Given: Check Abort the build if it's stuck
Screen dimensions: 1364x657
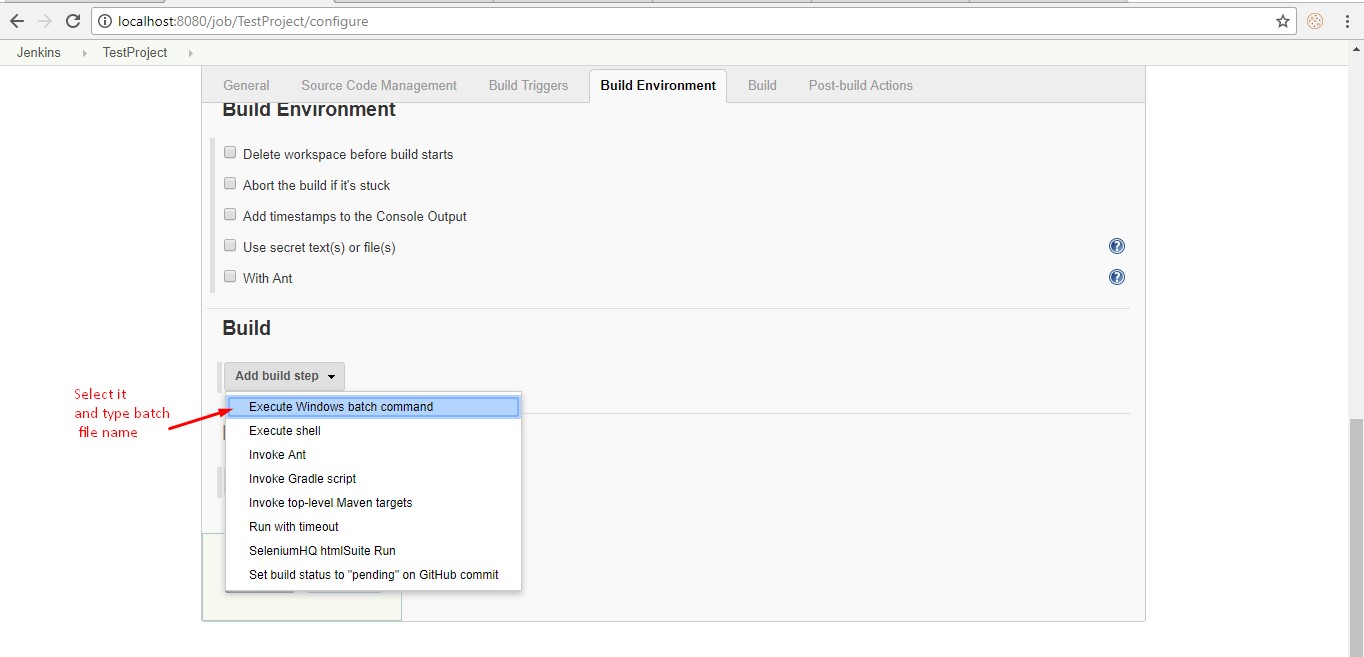Looking at the screenshot, I should [229, 183].
